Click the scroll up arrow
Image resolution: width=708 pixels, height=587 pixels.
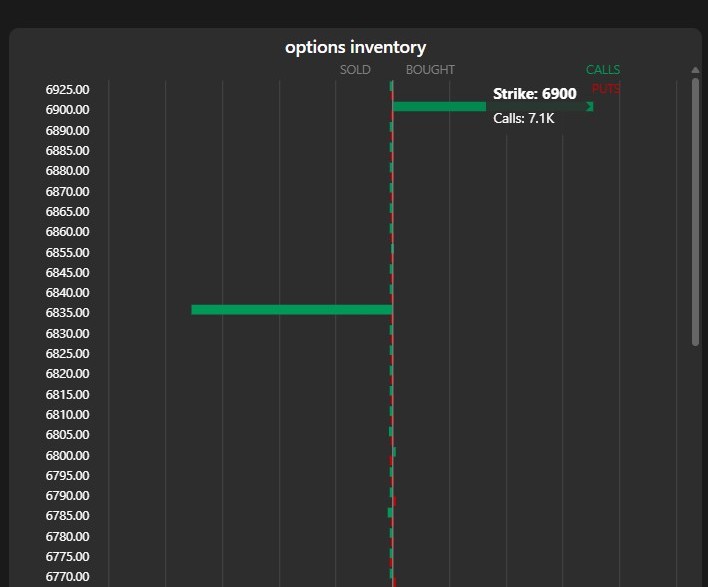click(x=695, y=70)
